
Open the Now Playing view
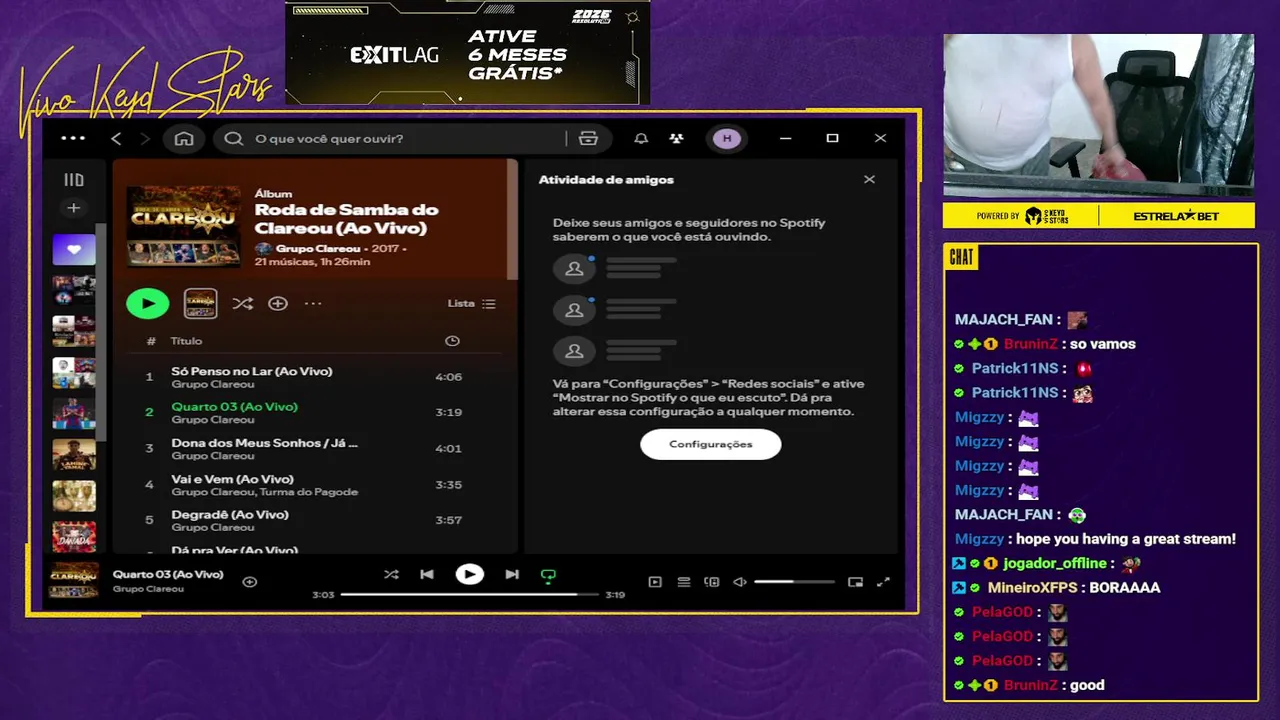click(655, 582)
